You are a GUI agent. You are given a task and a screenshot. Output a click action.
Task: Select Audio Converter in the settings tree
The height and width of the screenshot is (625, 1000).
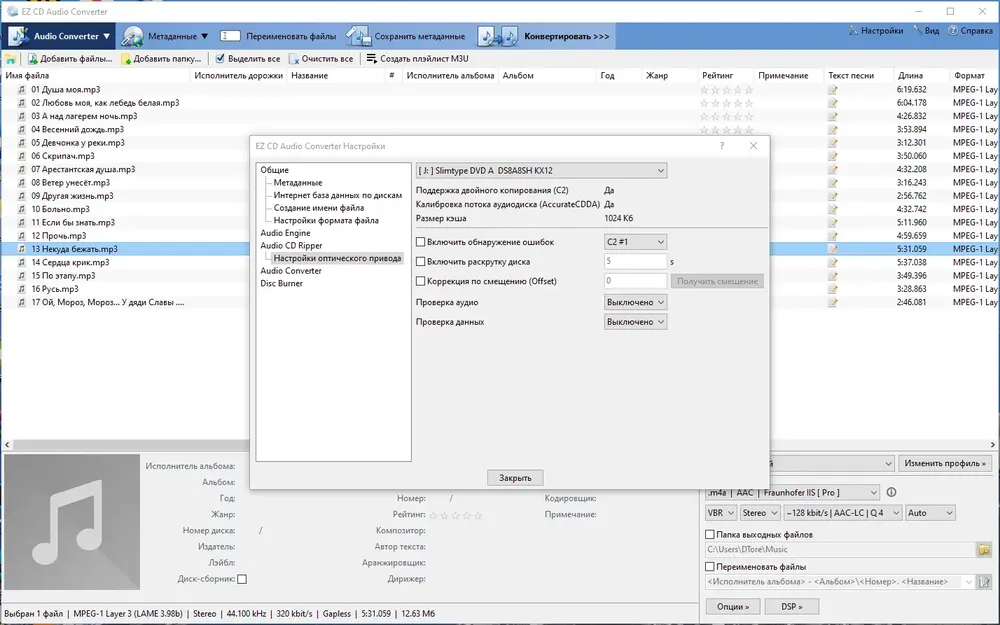coord(291,271)
